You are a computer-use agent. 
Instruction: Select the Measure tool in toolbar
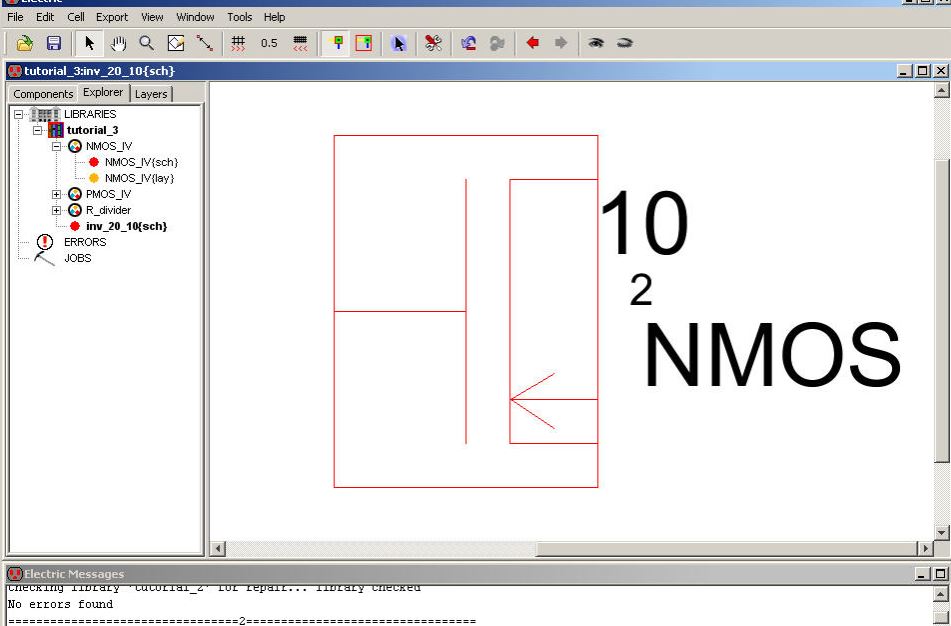coord(205,43)
